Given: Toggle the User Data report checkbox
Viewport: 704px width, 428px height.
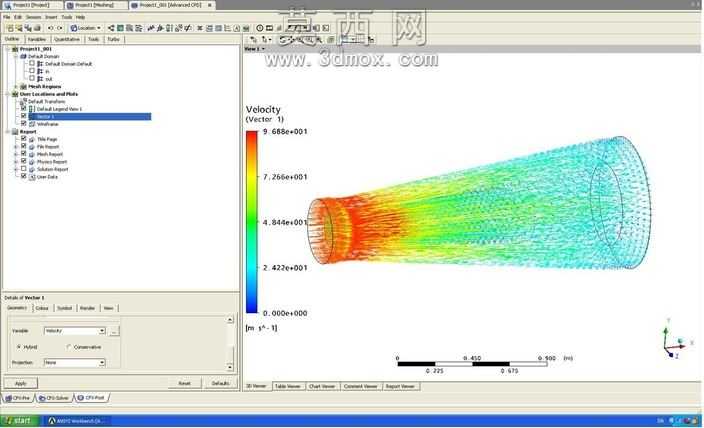Looking at the screenshot, I should click(x=24, y=176).
